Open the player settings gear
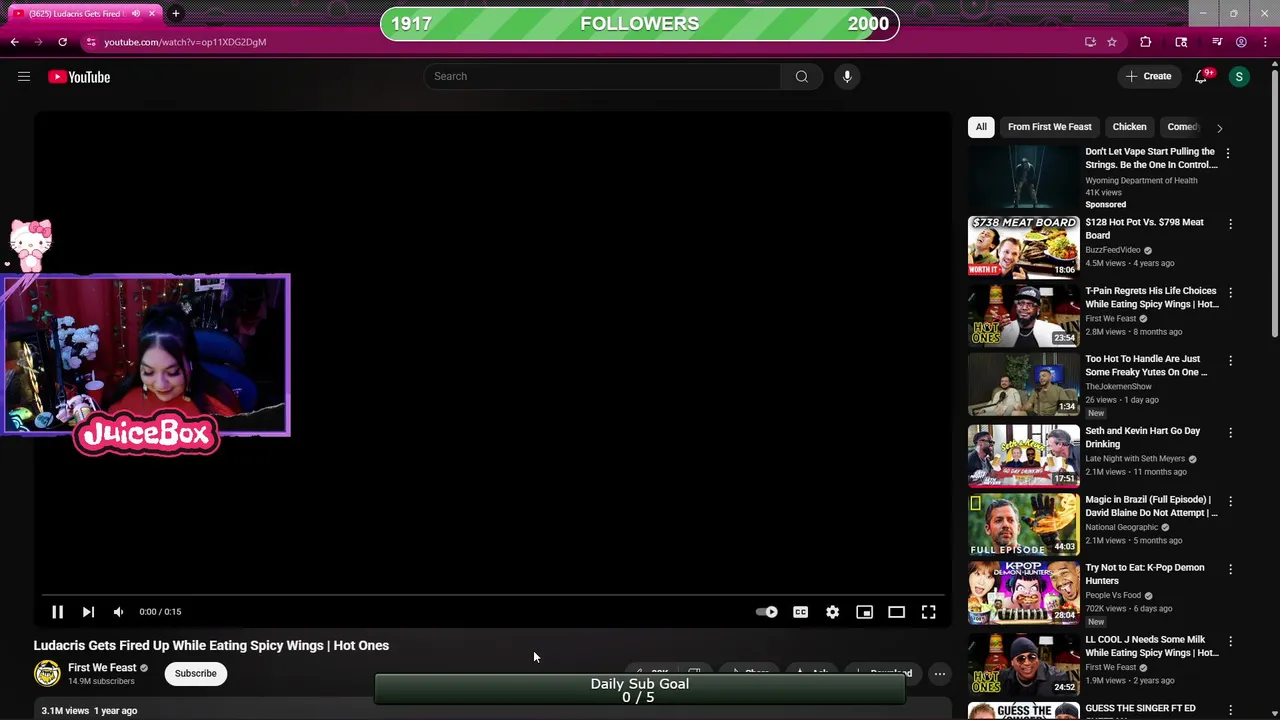This screenshot has height=720, width=1280. click(x=832, y=612)
